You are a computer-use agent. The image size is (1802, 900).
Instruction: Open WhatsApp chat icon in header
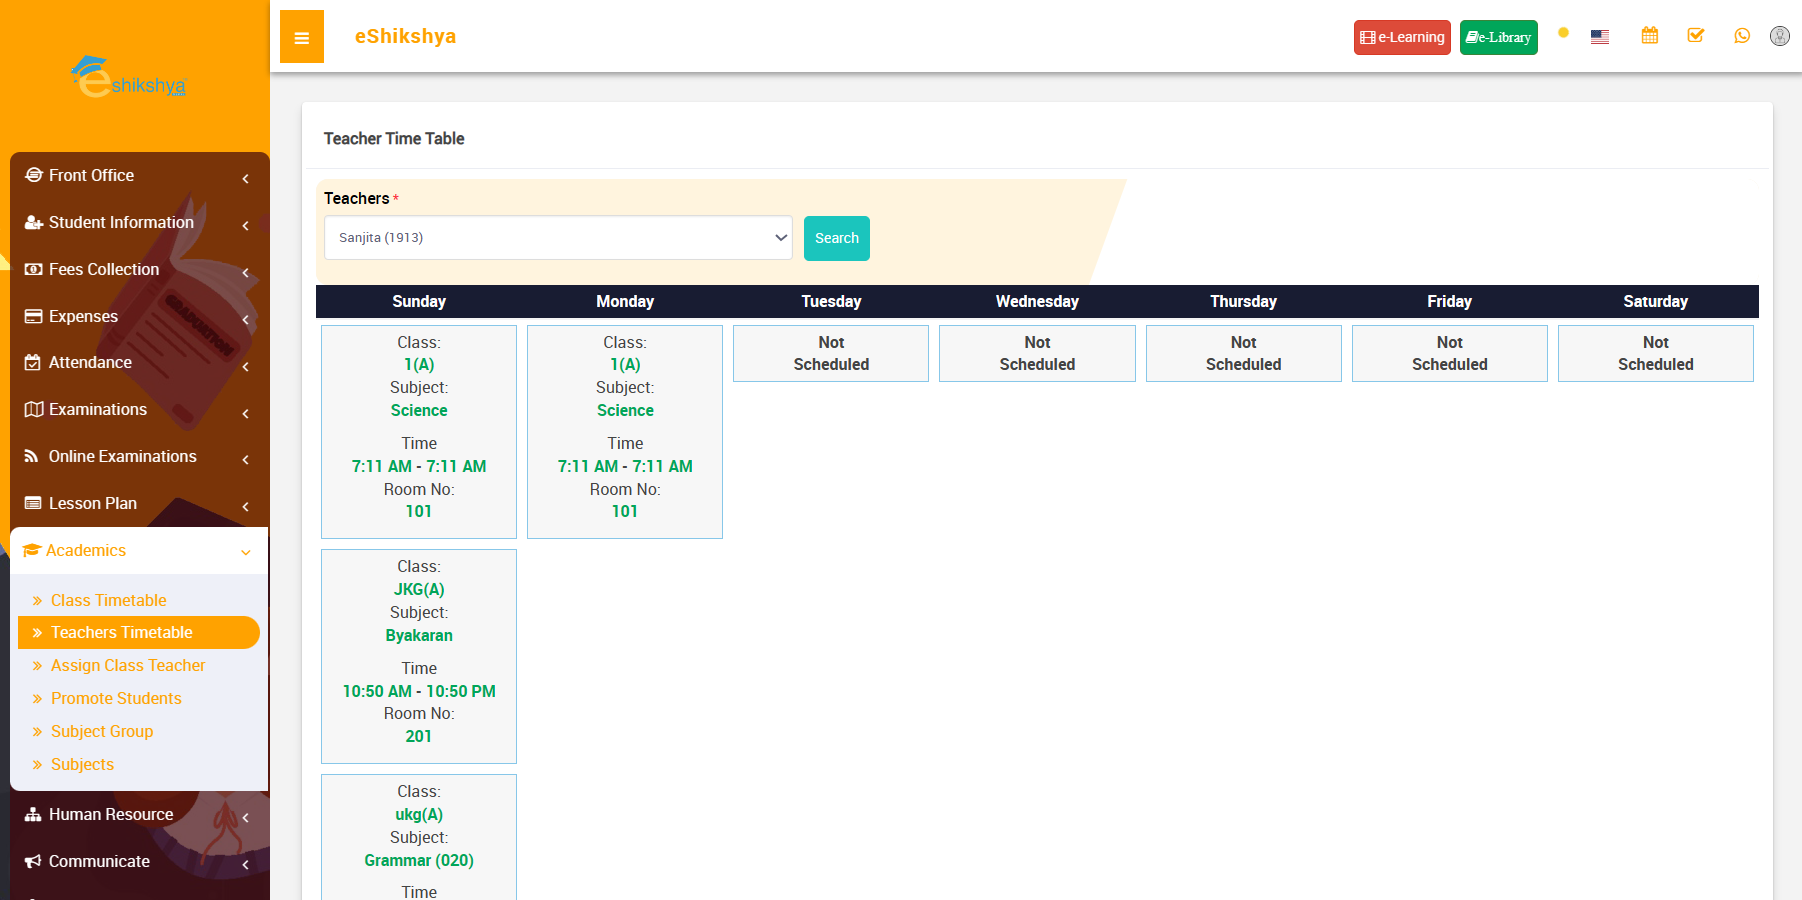(1741, 36)
